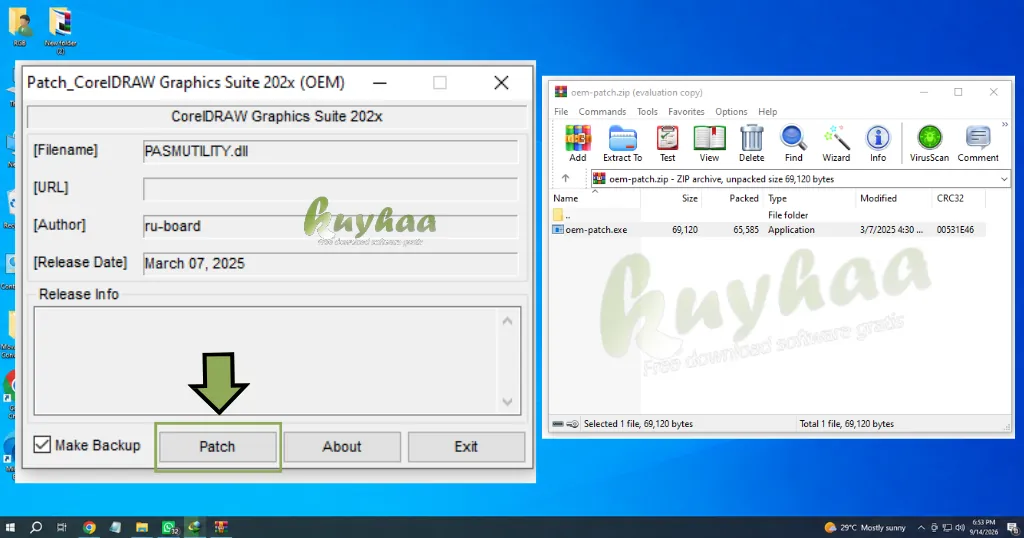This screenshot has height=538, width=1024.
Task: Open the View tool in WinRAR
Action: 709,143
